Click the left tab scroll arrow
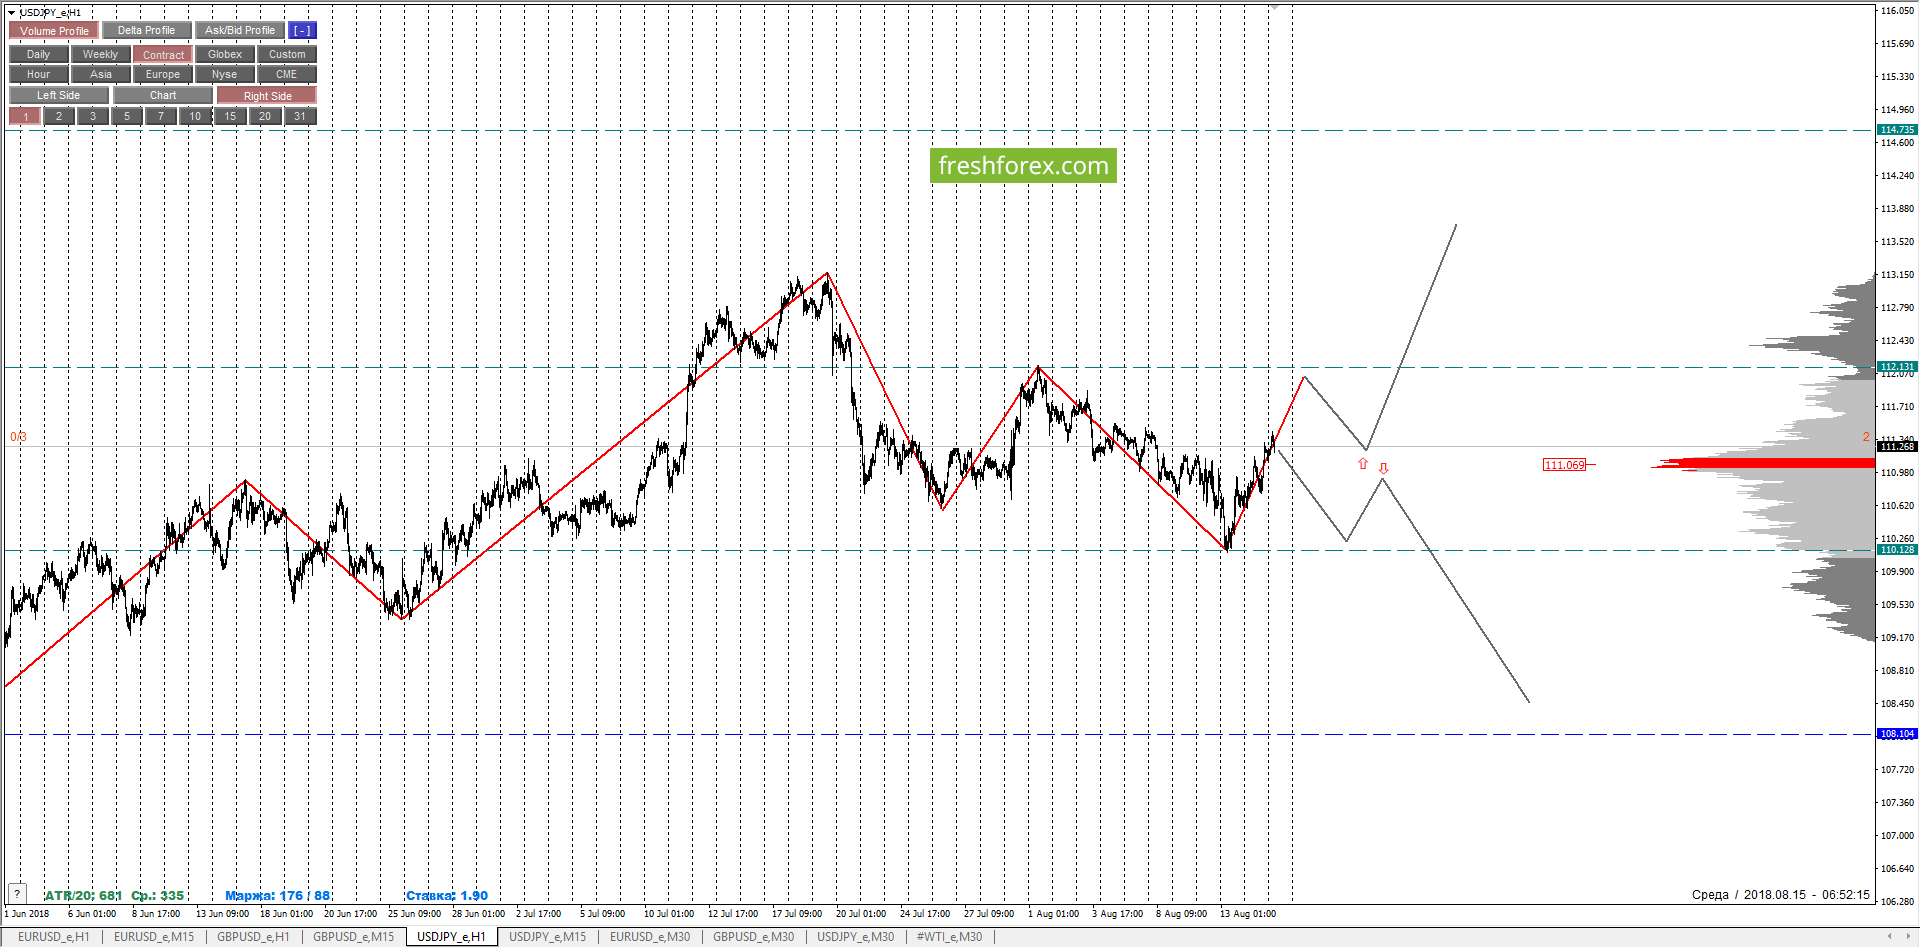 [x=1889, y=937]
